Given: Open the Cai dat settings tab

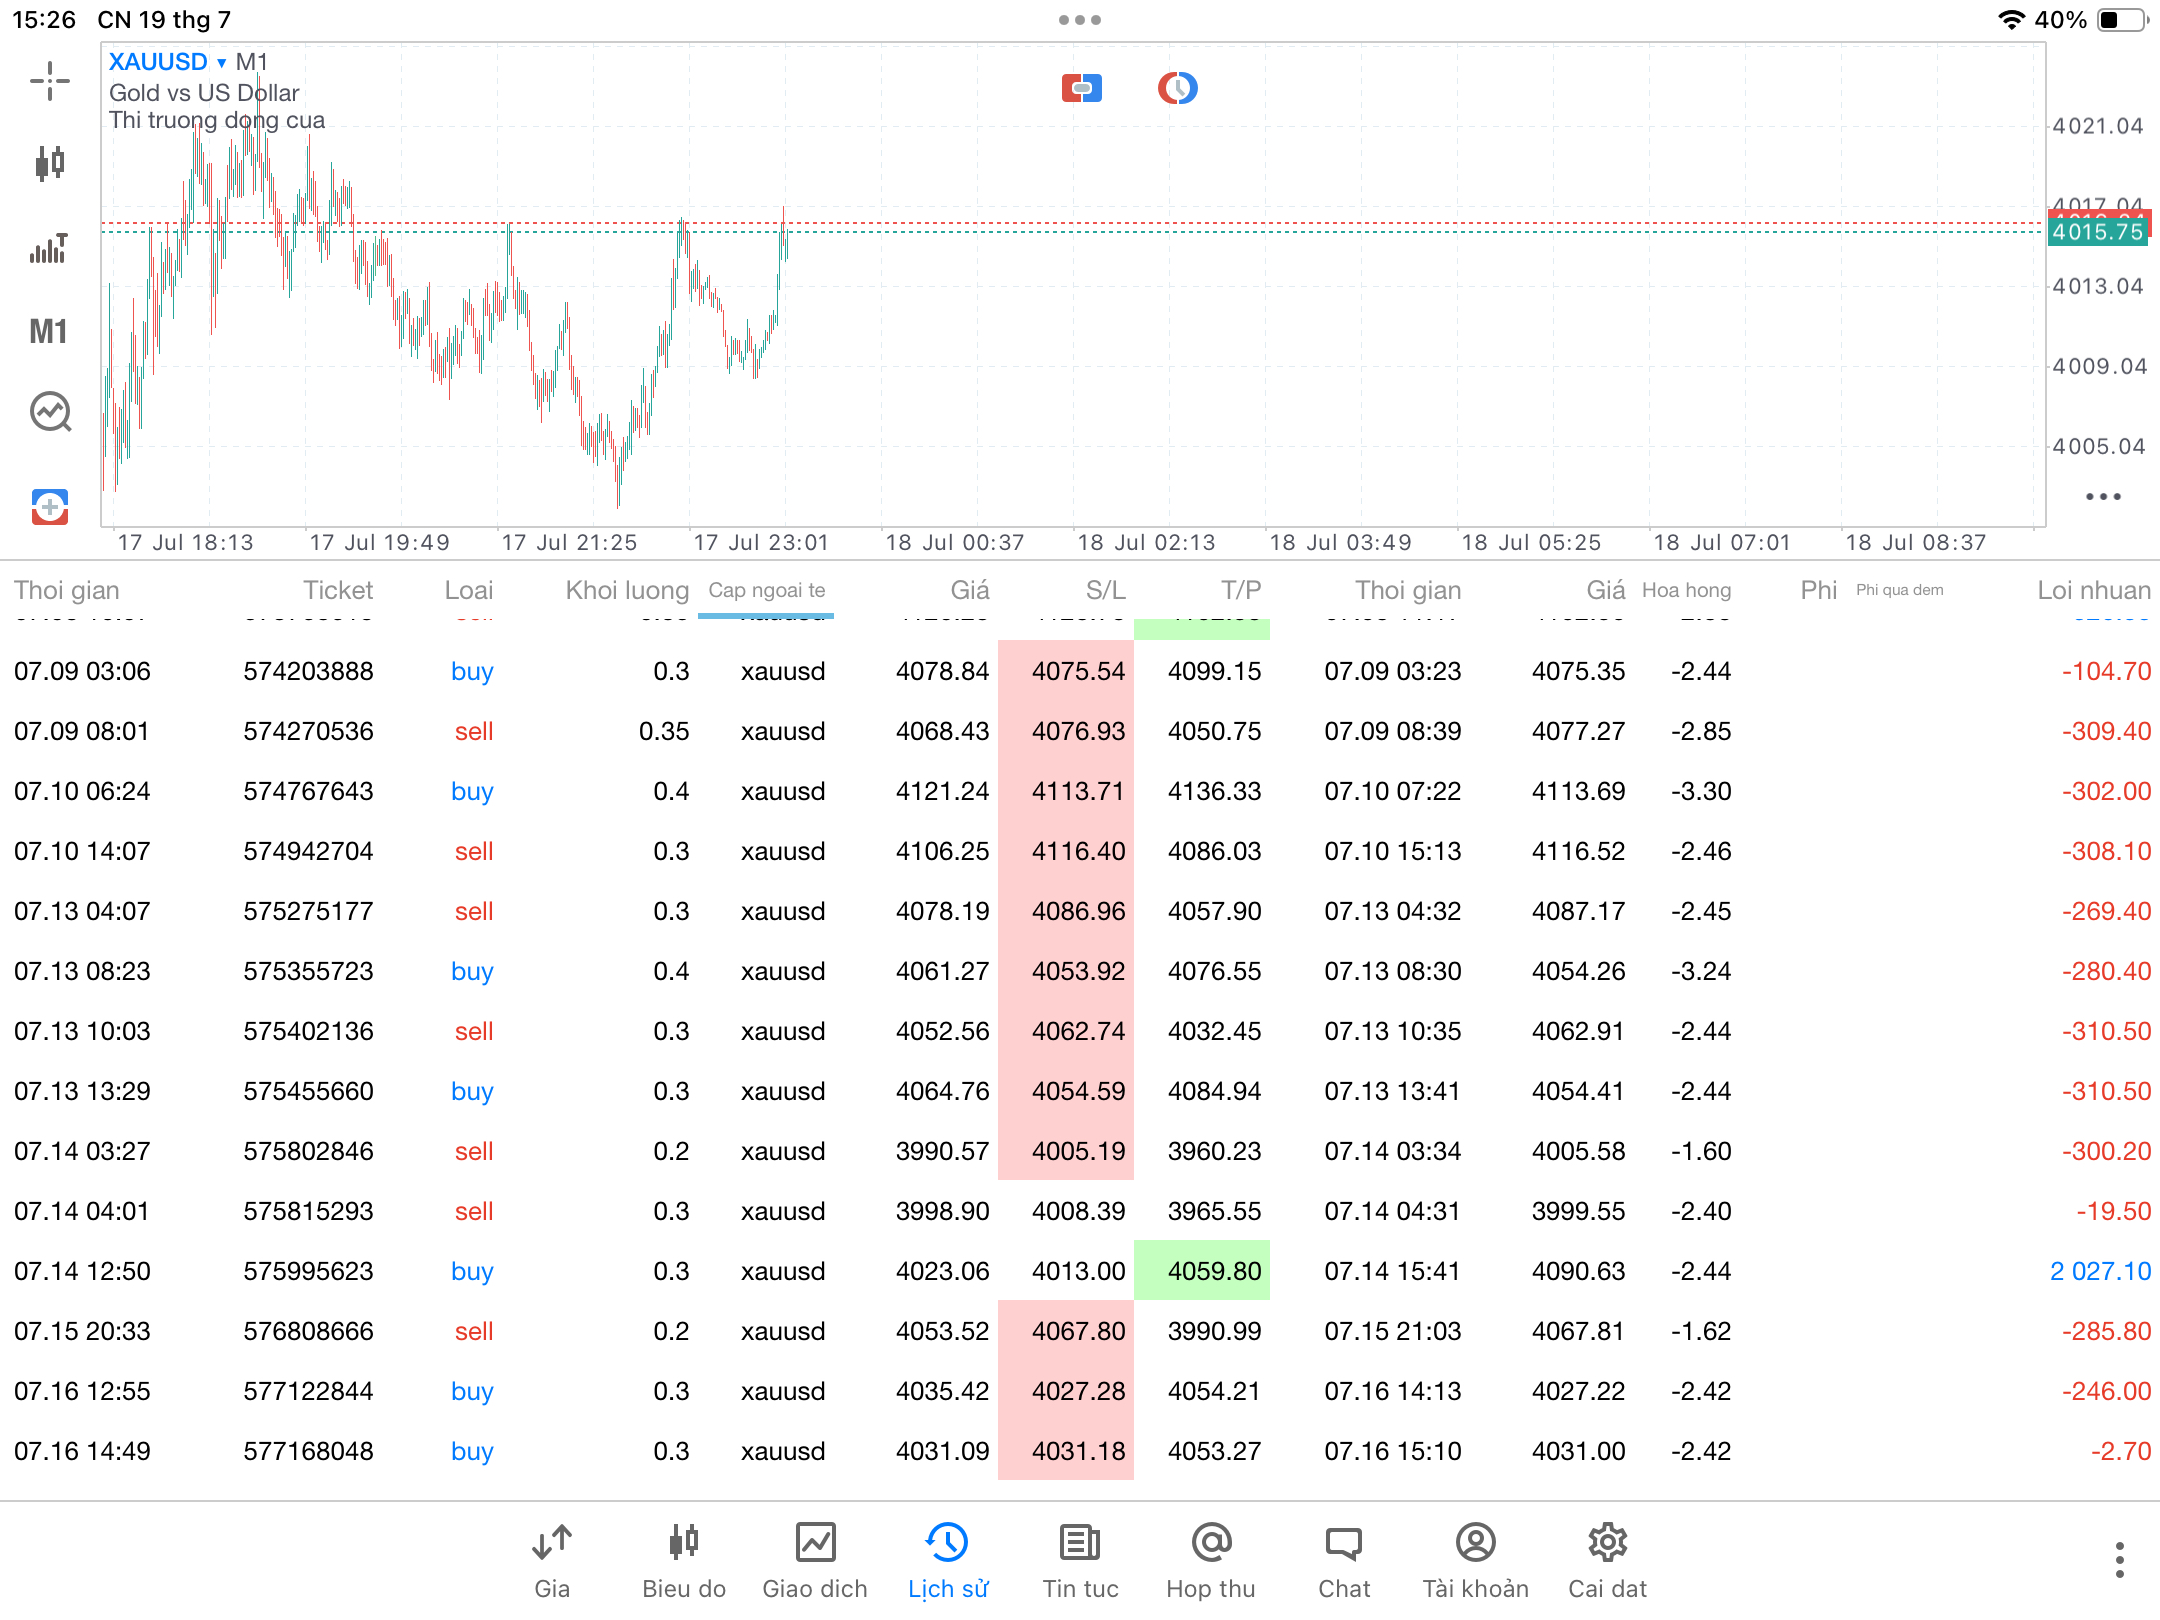Looking at the screenshot, I should (1607, 1560).
